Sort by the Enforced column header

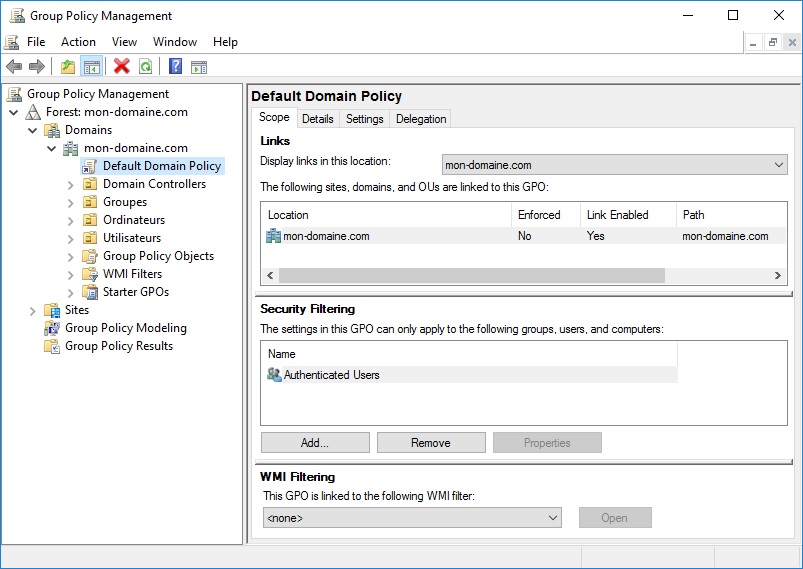click(546, 215)
